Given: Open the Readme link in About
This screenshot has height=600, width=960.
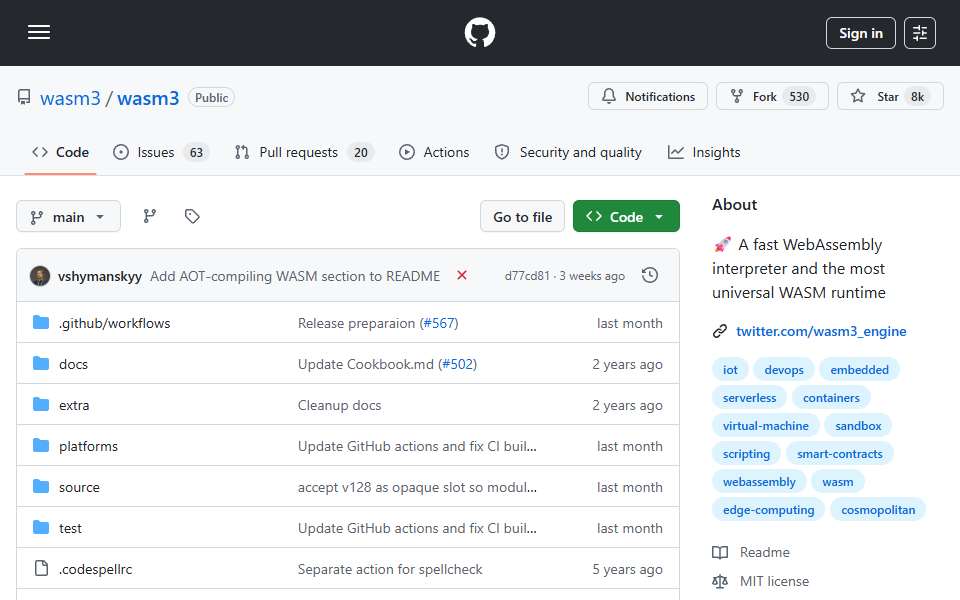Looking at the screenshot, I should [765, 552].
